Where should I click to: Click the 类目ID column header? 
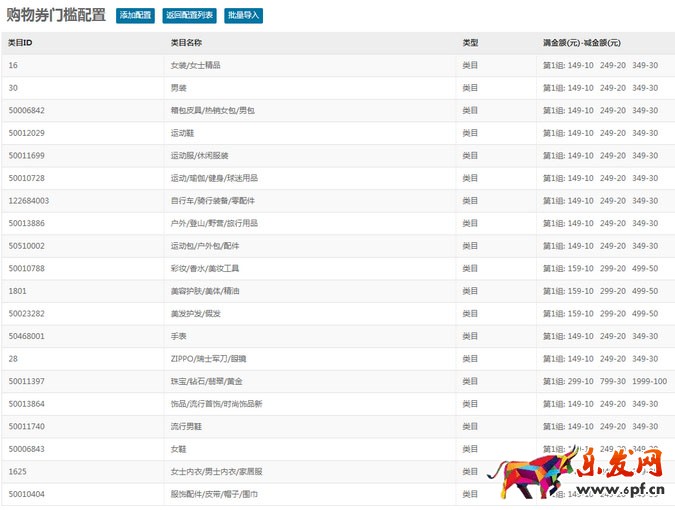coord(20,43)
